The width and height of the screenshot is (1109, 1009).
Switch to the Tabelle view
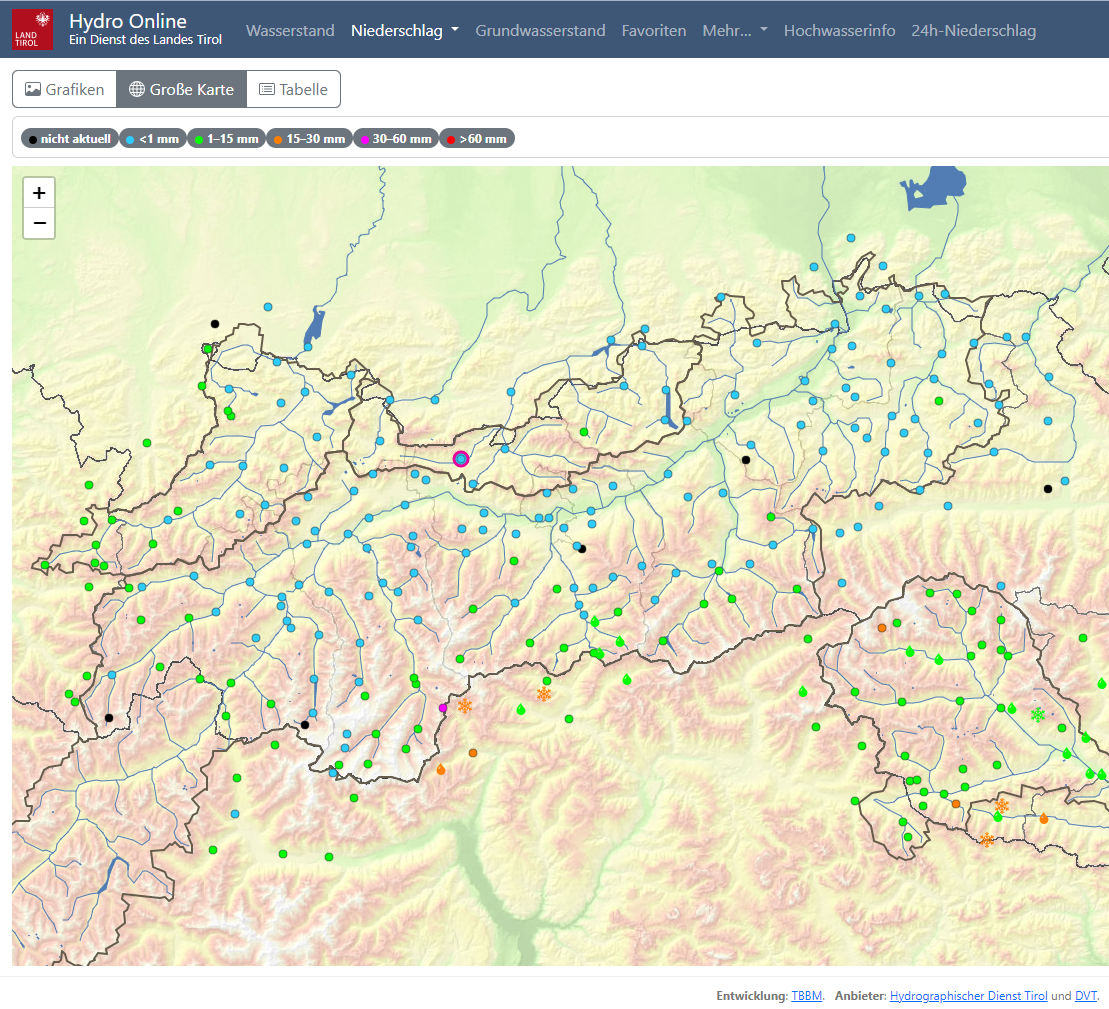click(x=294, y=89)
